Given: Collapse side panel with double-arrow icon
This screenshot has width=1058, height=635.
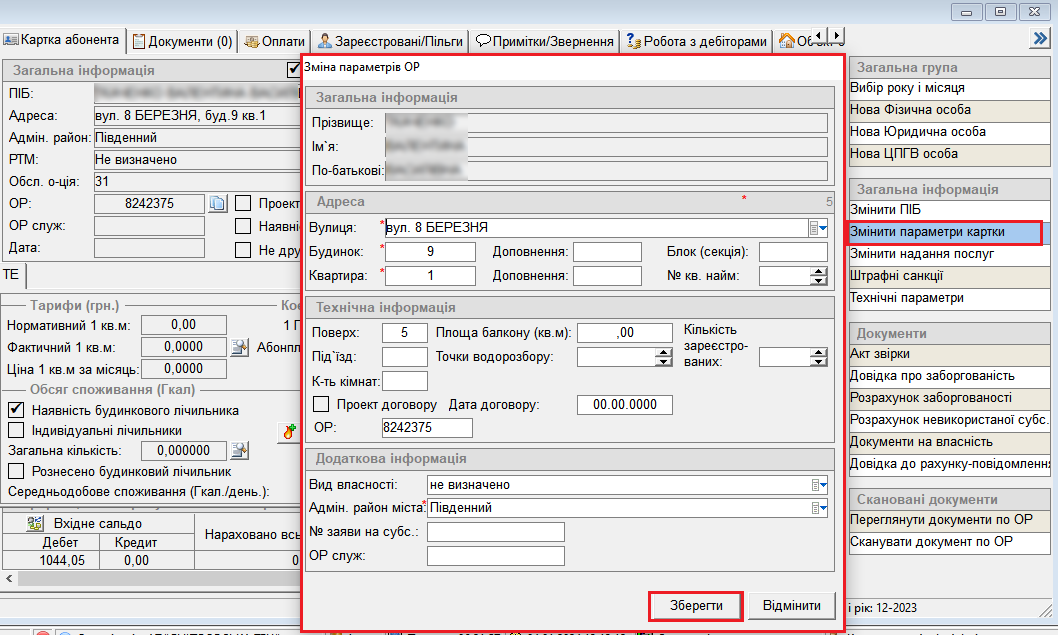Looking at the screenshot, I should 1038,38.
